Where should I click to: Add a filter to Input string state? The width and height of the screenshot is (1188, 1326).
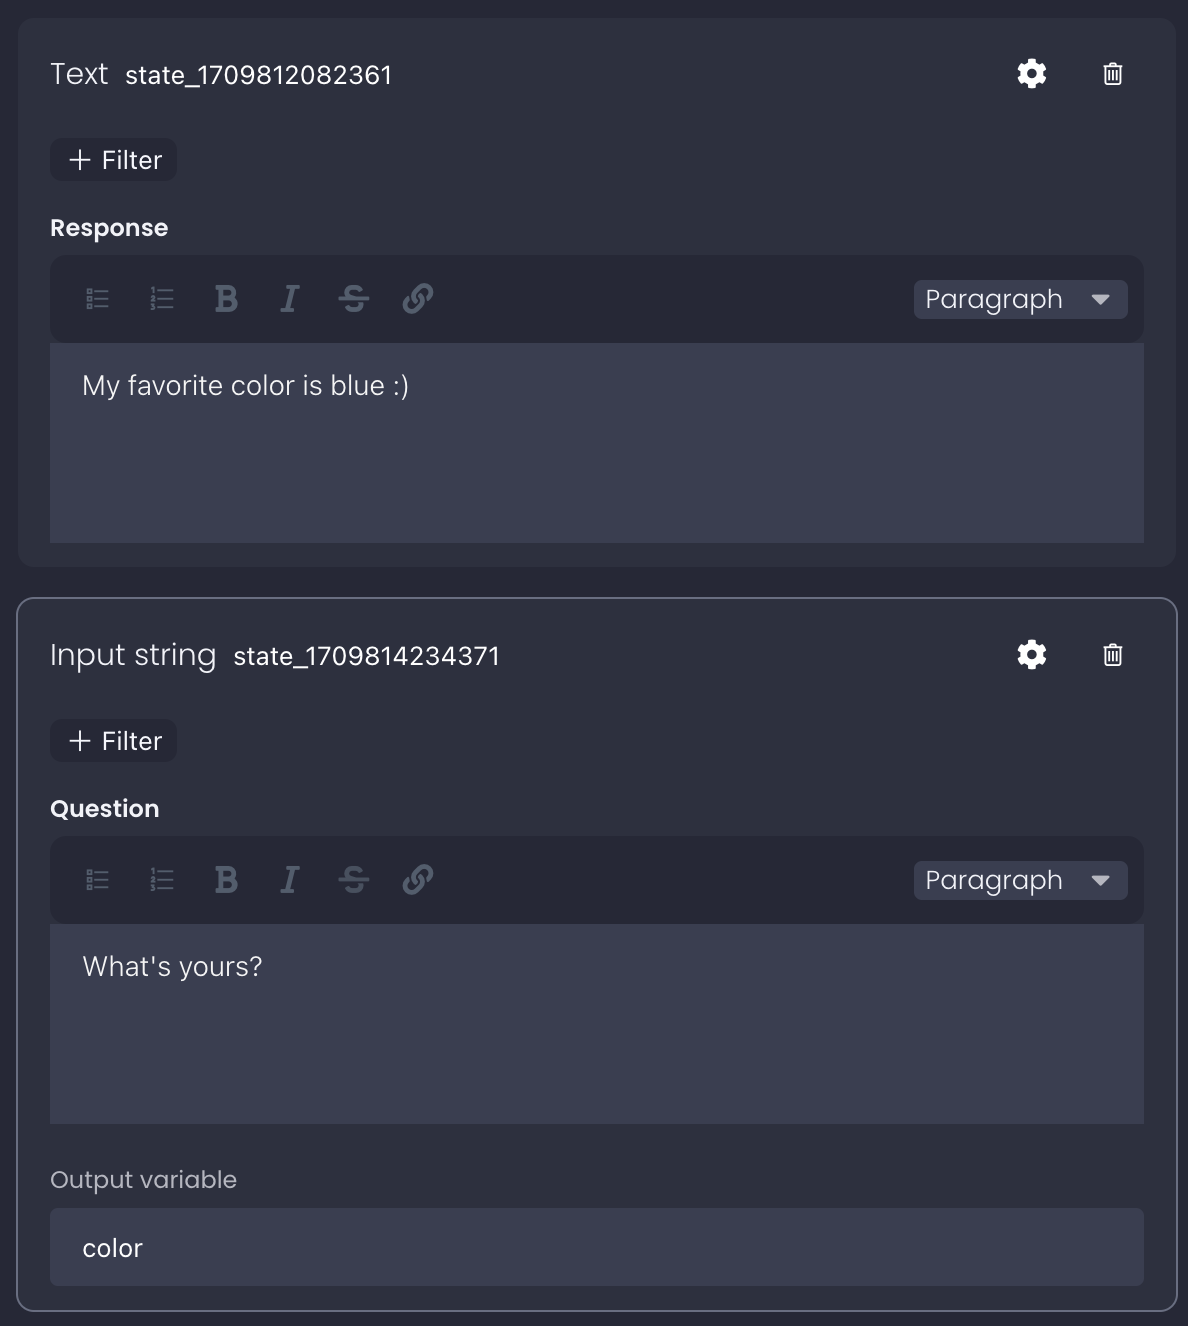click(x=114, y=741)
